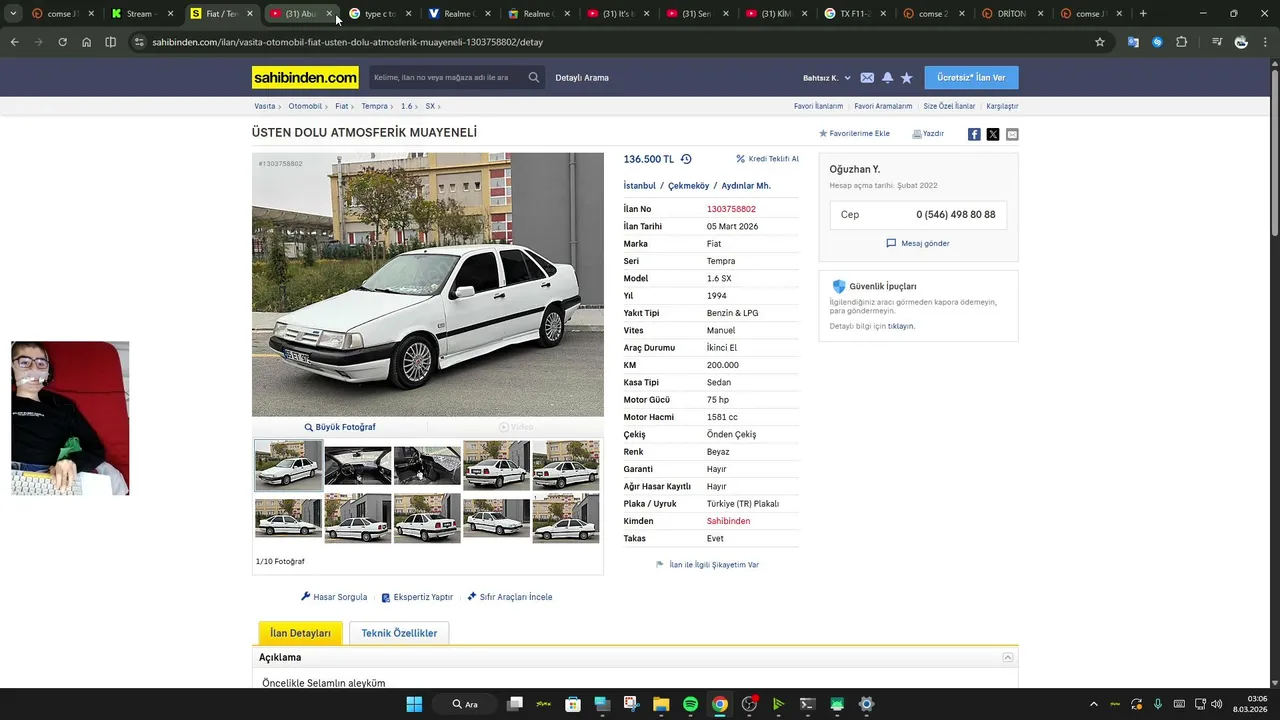1280x720 pixels.
Task: Open Microsoft Store from the taskbar
Action: tap(573, 704)
